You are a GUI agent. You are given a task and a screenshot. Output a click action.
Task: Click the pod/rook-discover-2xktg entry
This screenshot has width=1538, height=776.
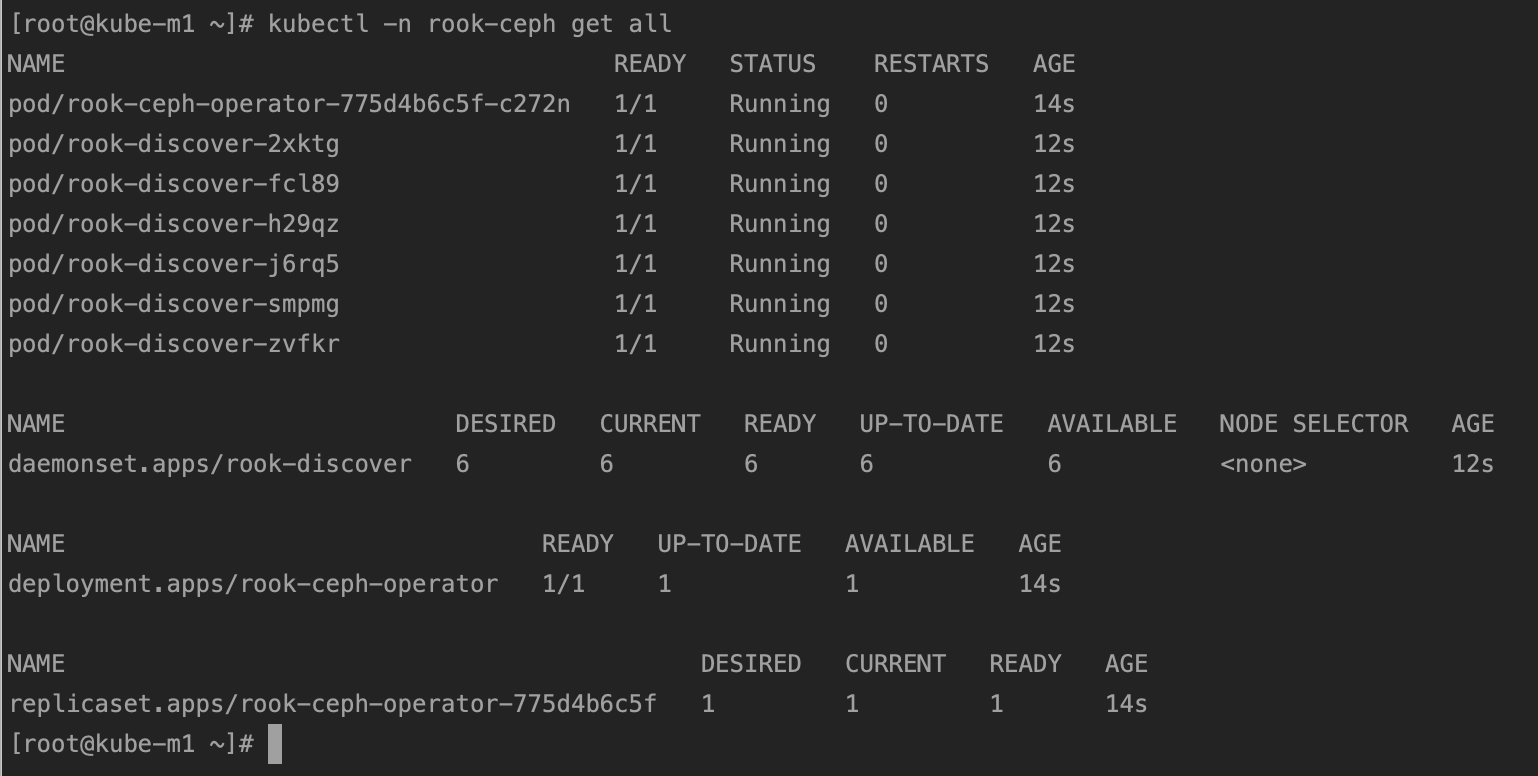coord(174,144)
